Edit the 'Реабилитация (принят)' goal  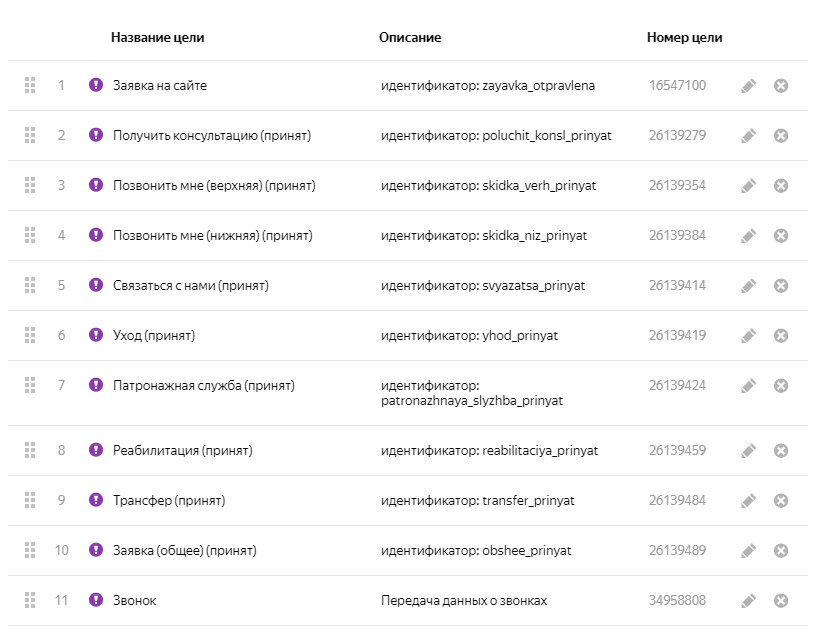[x=748, y=451]
